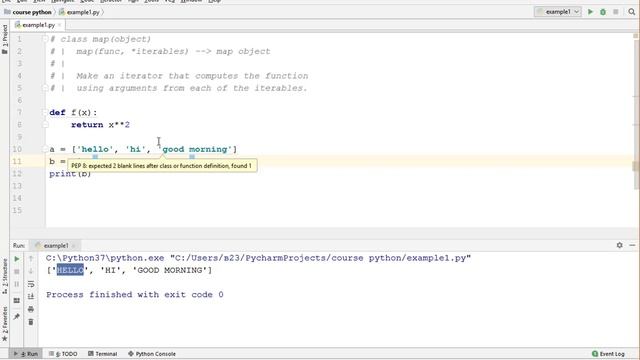Open the Event Log
Viewport: 640px width, 360px height.
pos(608,354)
